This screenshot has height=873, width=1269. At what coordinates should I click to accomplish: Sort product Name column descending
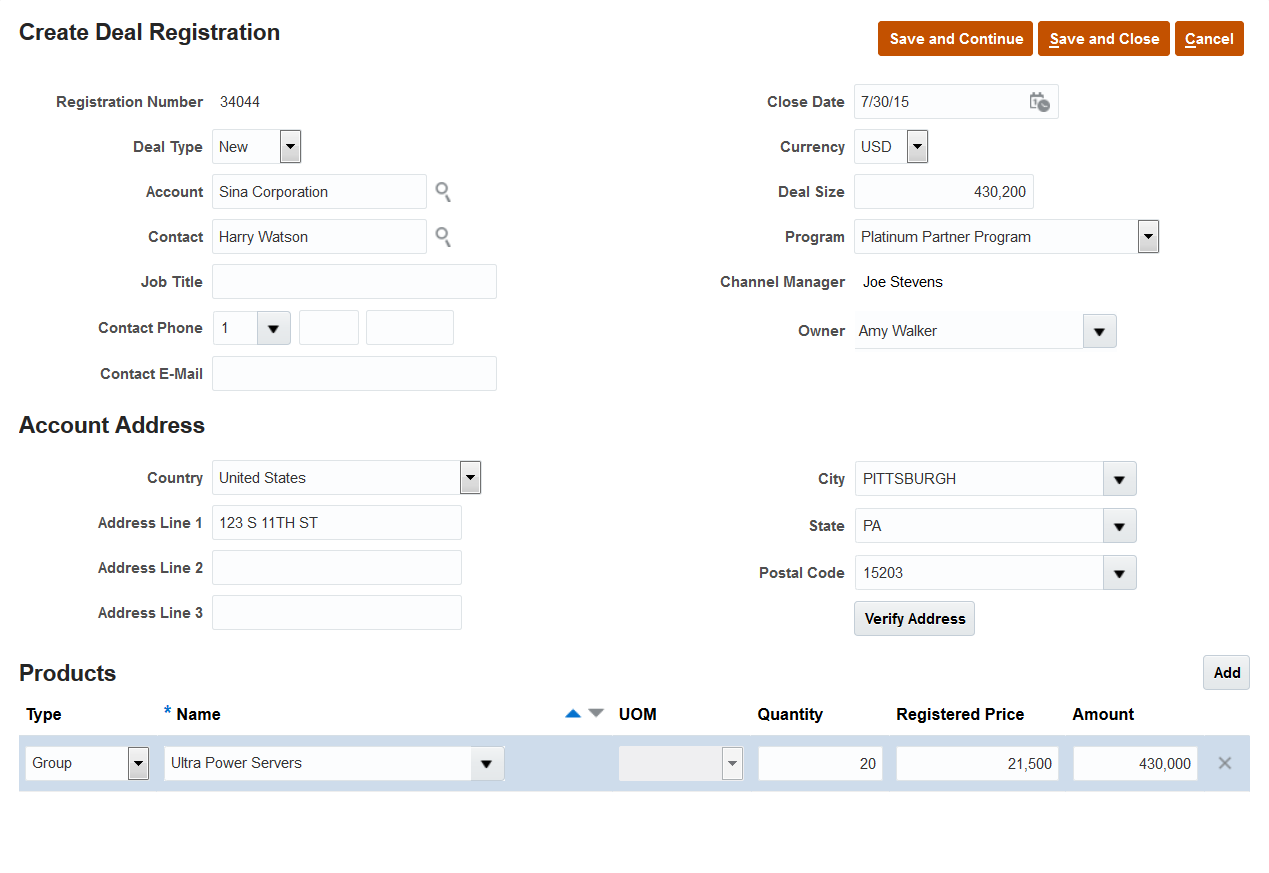coord(596,714)
